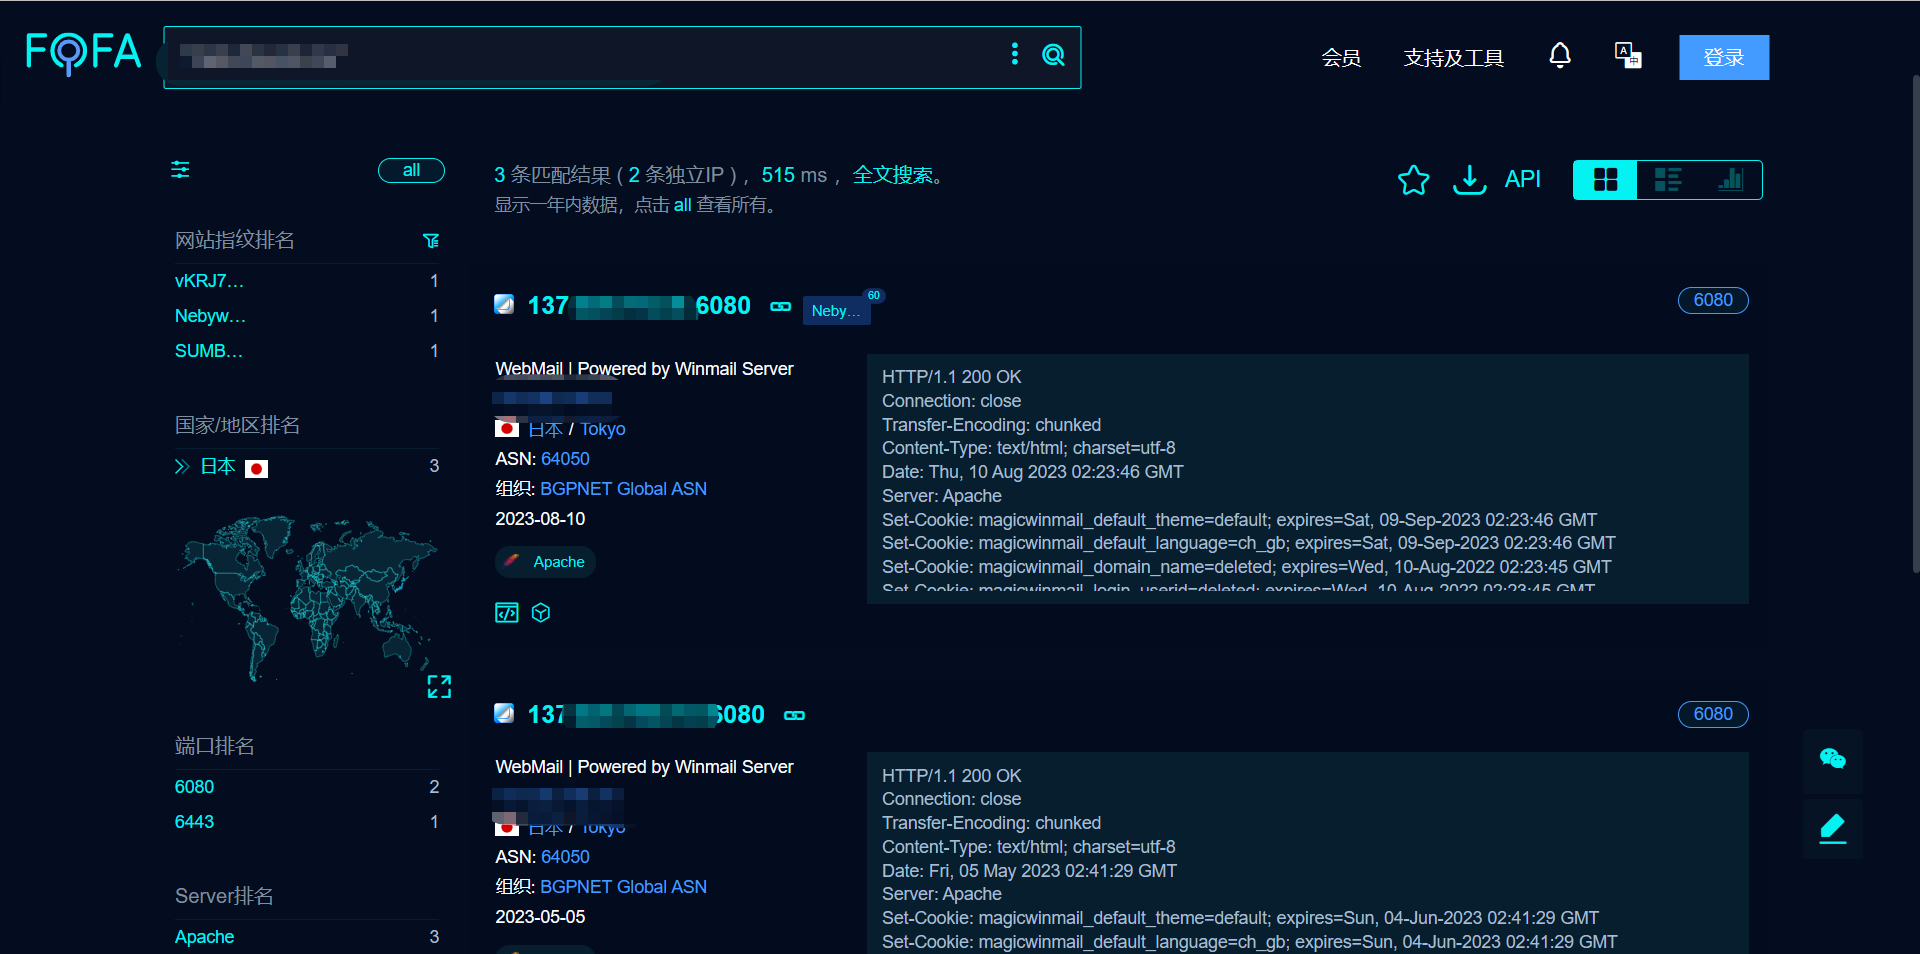Click the link icon beside second 6080 result
The image size is (1920, 954).
pos(795,715)
